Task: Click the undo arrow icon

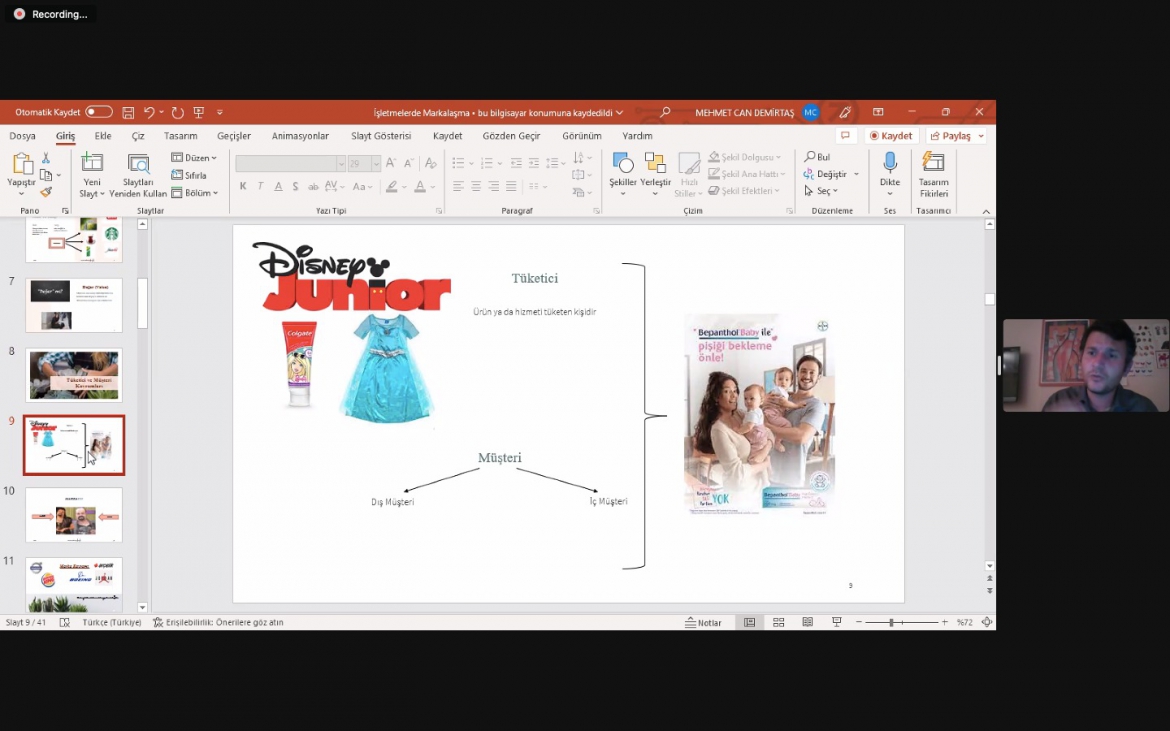Action: pyautogui.click(x=149, y=113)
